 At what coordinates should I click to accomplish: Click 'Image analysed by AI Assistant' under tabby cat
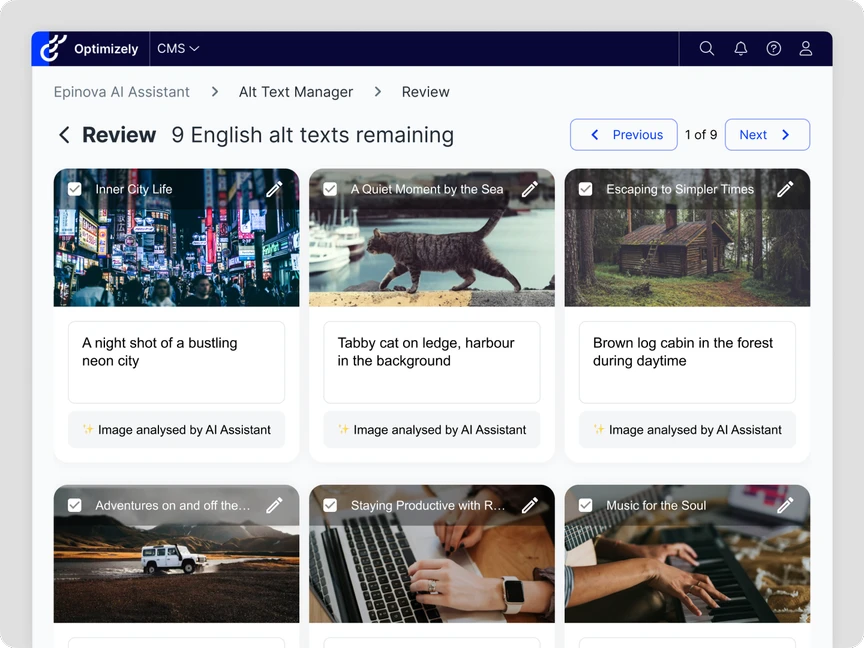(x=432, y=429)
